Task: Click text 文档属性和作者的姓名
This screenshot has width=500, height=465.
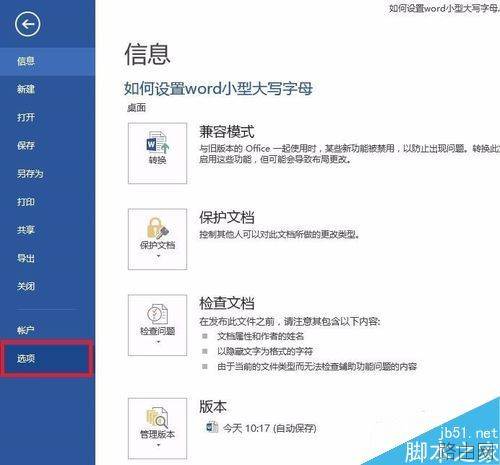Action: tap(260, 336)
